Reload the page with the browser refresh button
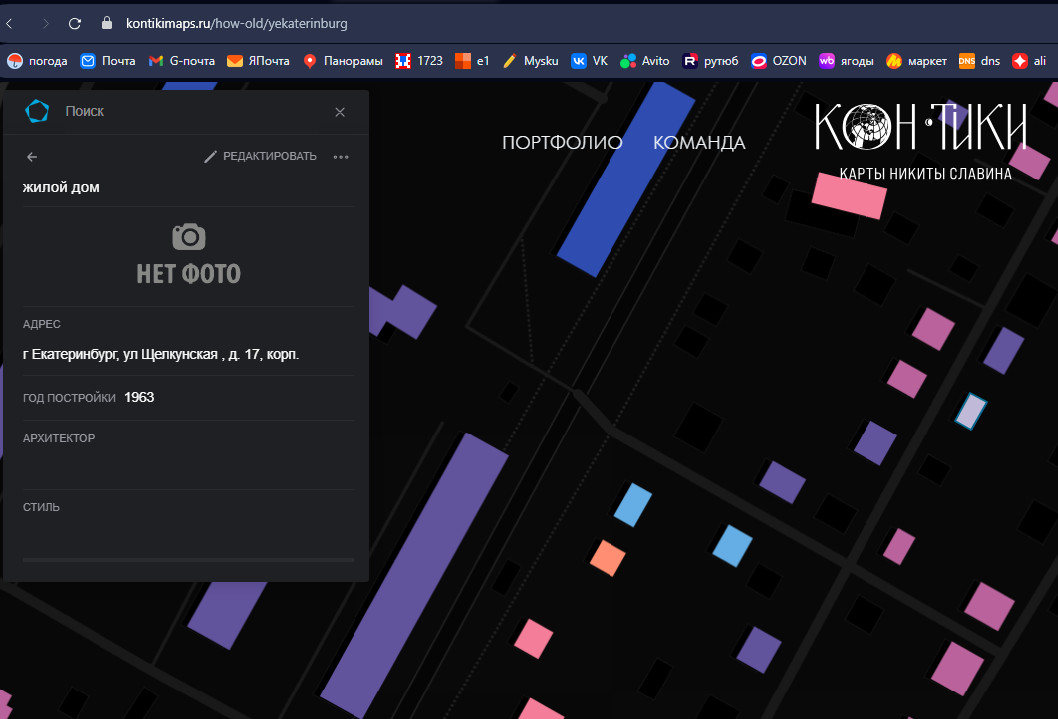 tap(75, 23)
